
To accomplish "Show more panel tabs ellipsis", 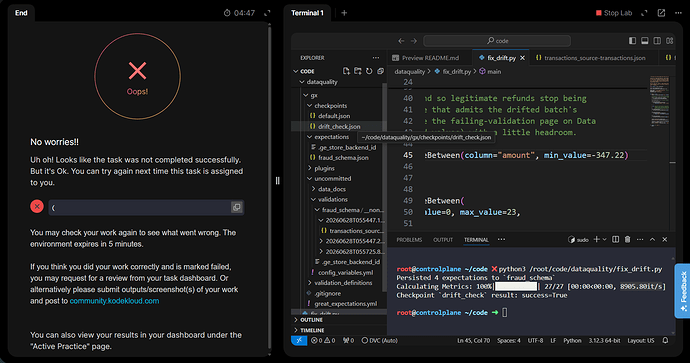I will (501, 239).
